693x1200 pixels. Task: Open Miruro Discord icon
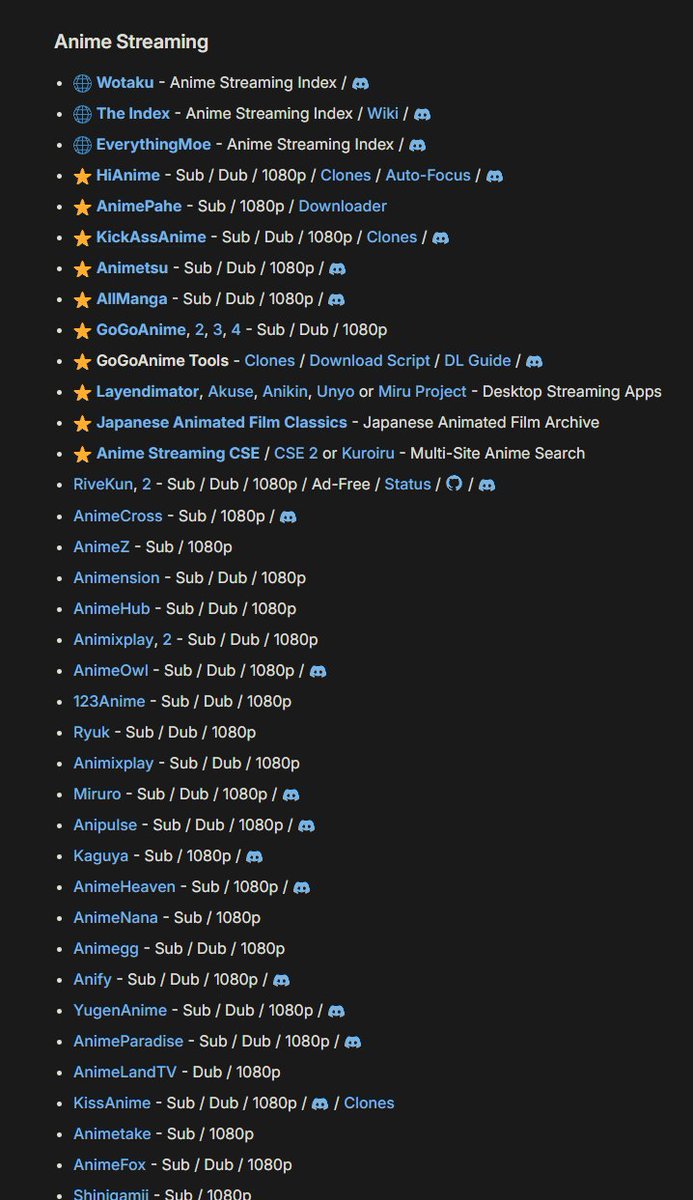291,795
